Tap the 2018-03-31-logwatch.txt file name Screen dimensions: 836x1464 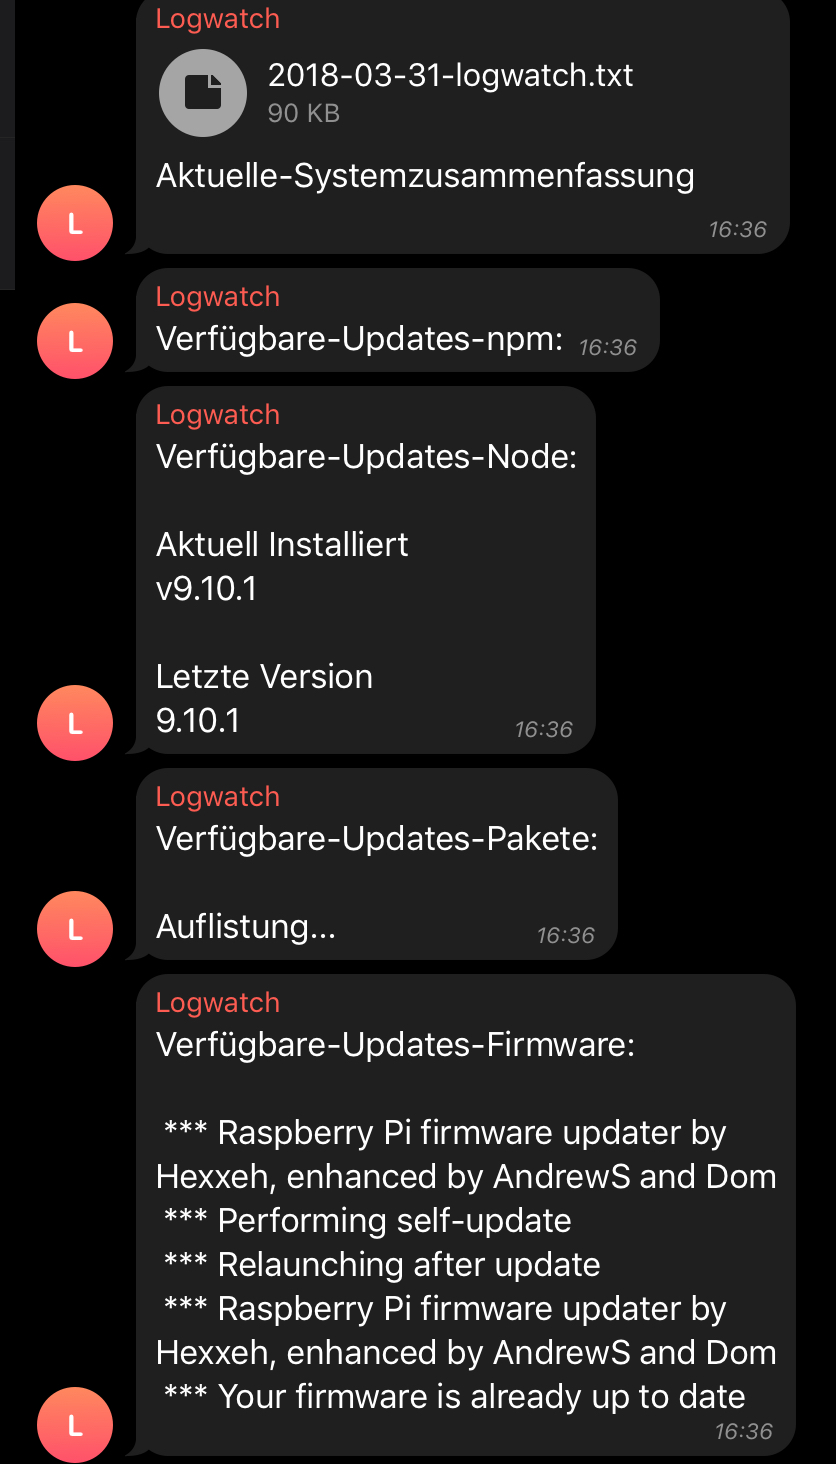point(451,75)
